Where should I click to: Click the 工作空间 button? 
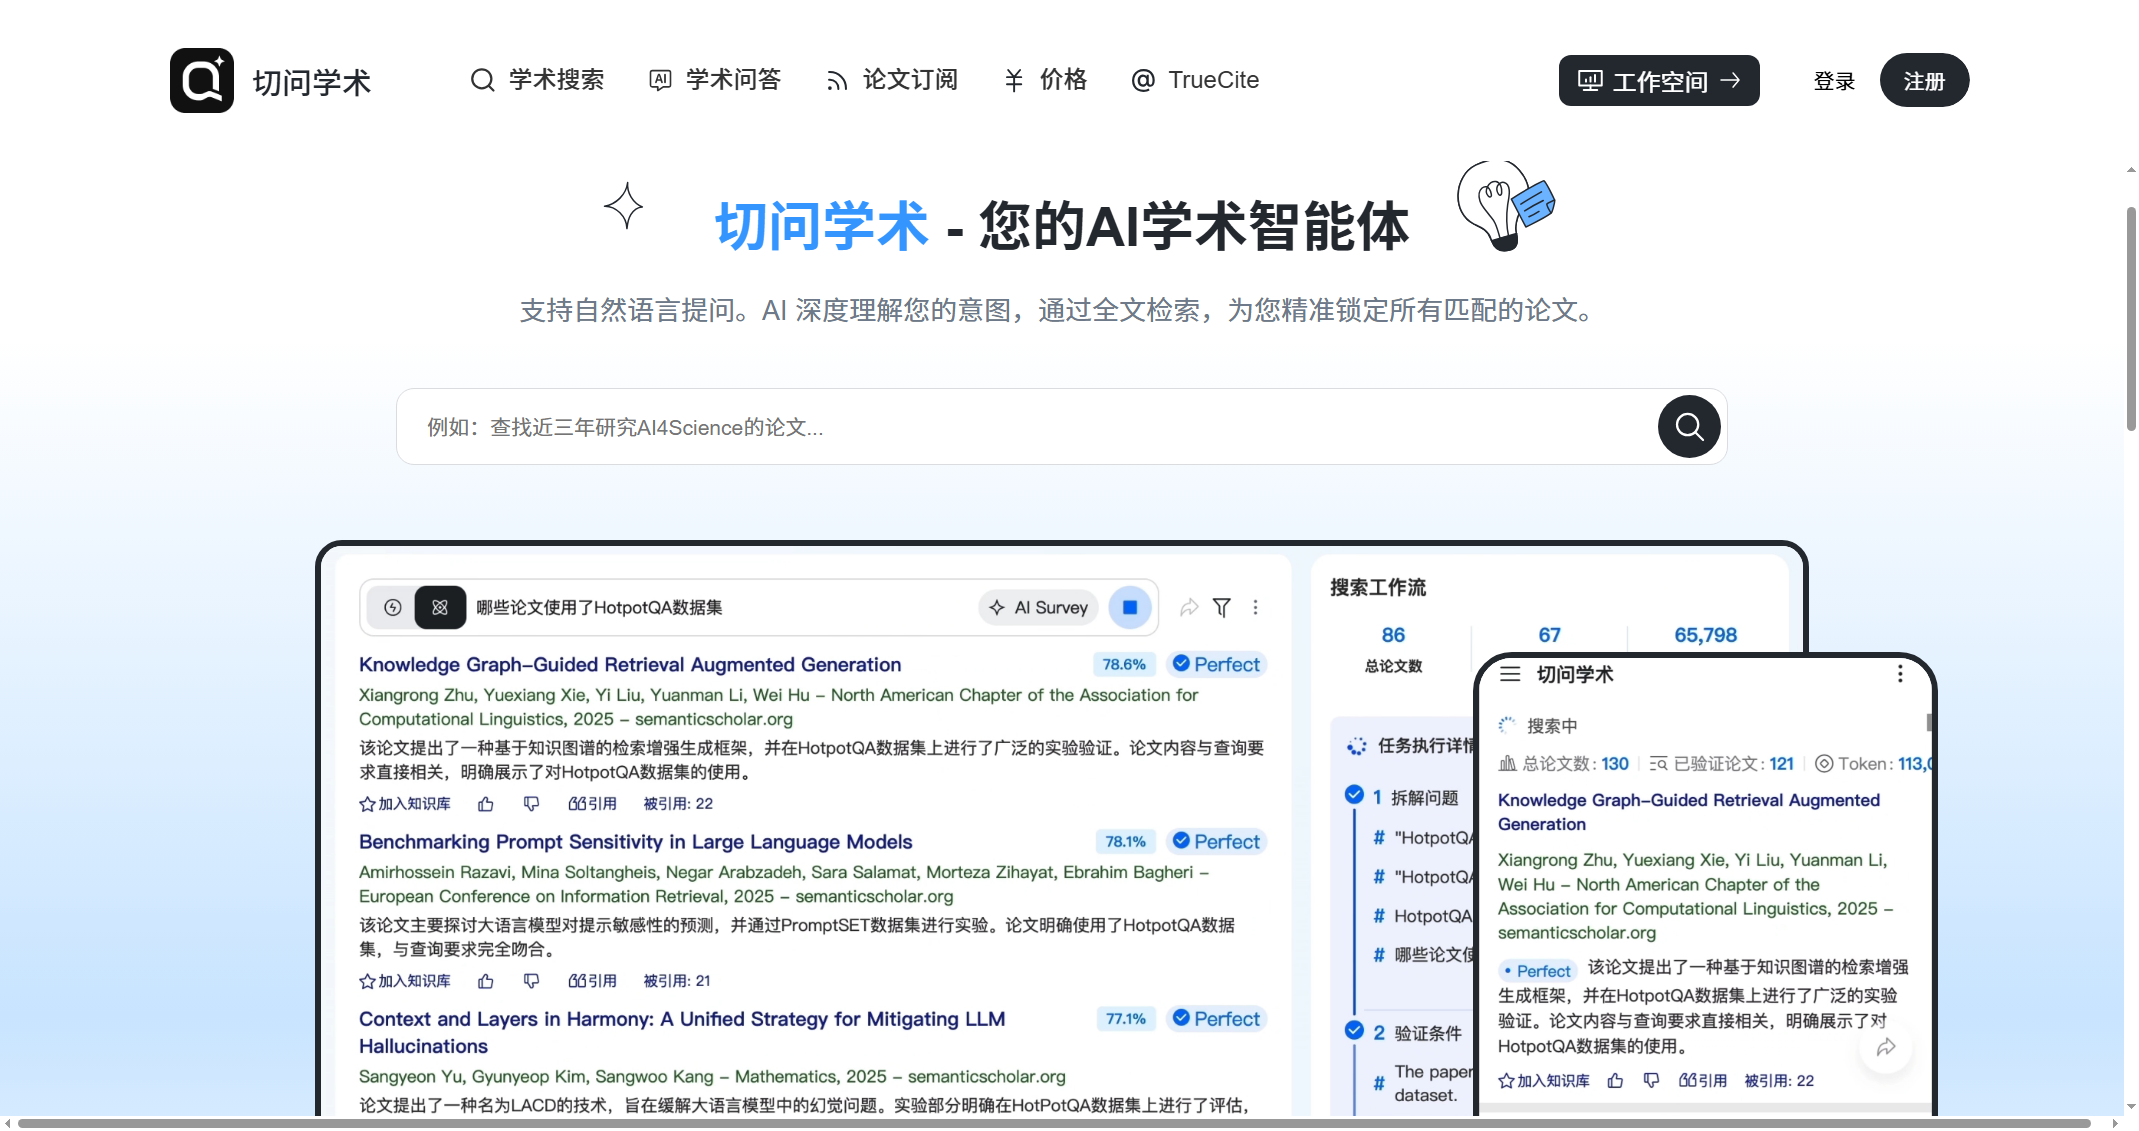pos(1659,80)
